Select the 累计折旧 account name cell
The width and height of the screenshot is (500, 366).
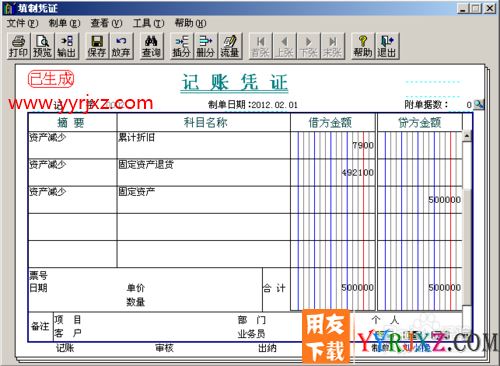(204, 145)
